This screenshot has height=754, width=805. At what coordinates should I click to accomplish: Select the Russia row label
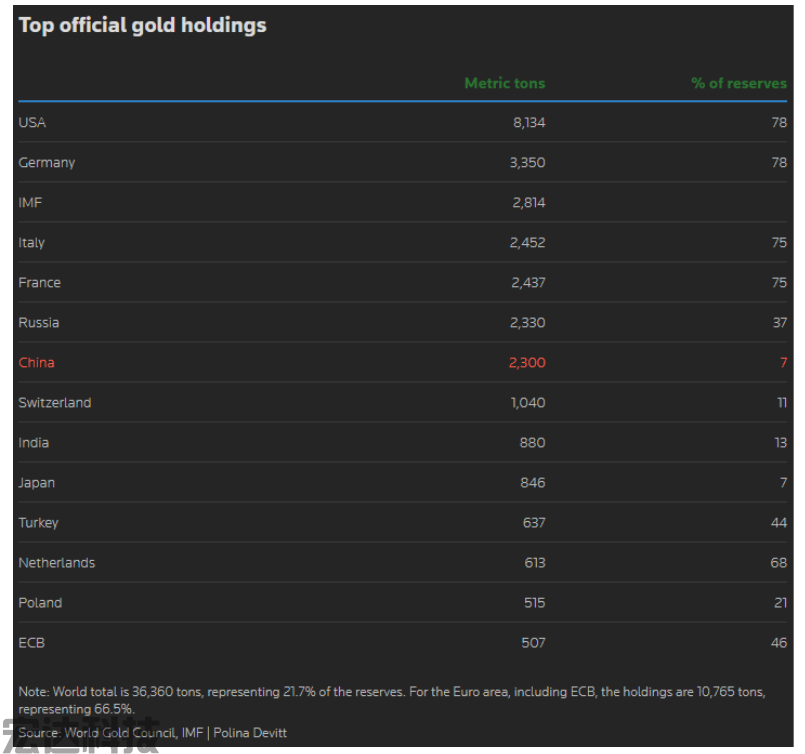(38, 322)
